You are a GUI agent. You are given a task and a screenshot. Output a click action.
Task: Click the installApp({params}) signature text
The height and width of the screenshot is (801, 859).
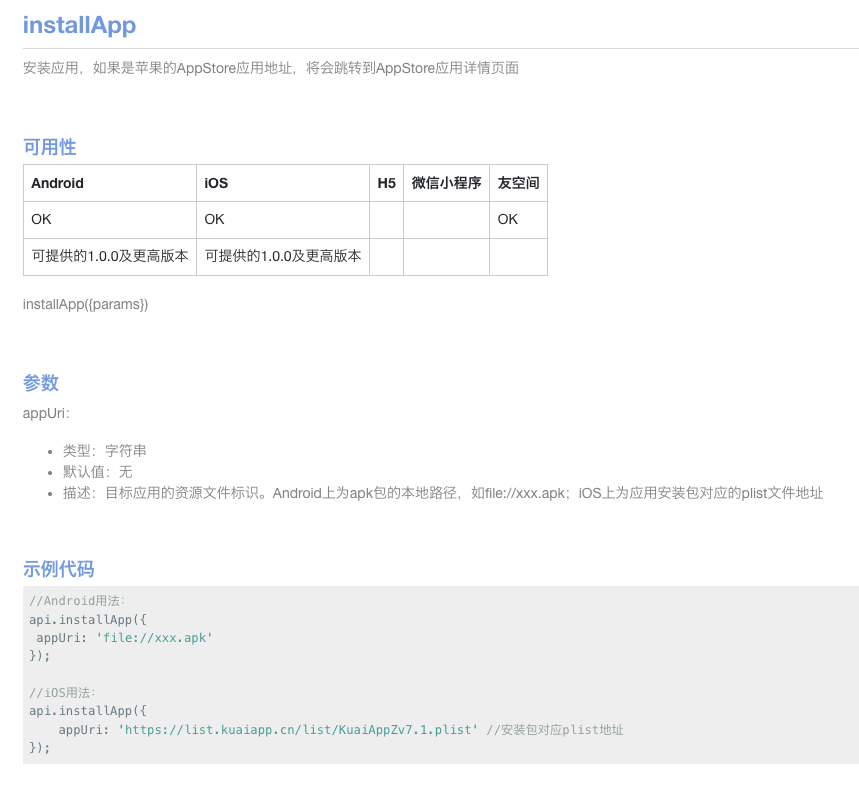pyautogui.click(x=85, y=304)
